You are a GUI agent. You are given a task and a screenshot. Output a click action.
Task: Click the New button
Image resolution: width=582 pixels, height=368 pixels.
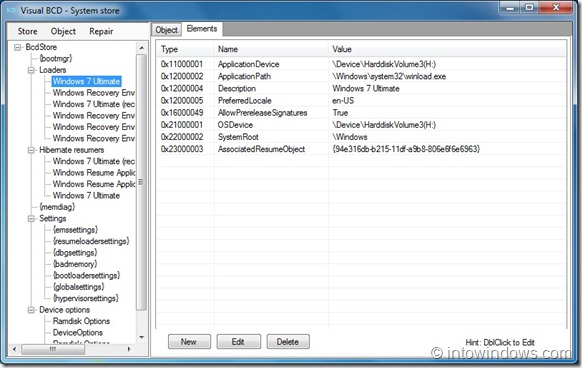click(x=189, y=342)
